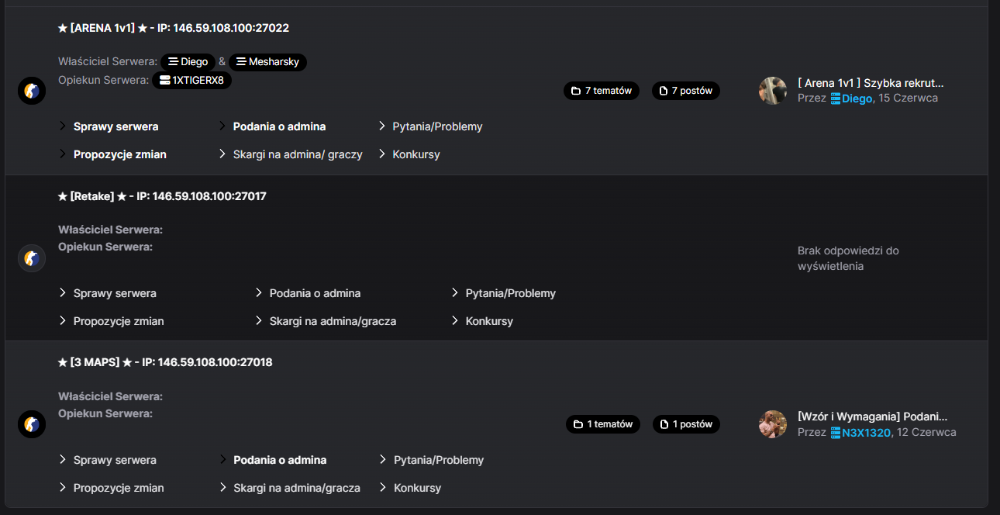1000x515 pixels.
Task: Open the Mesharsky owner profile badge
Action: coord(268,62)
